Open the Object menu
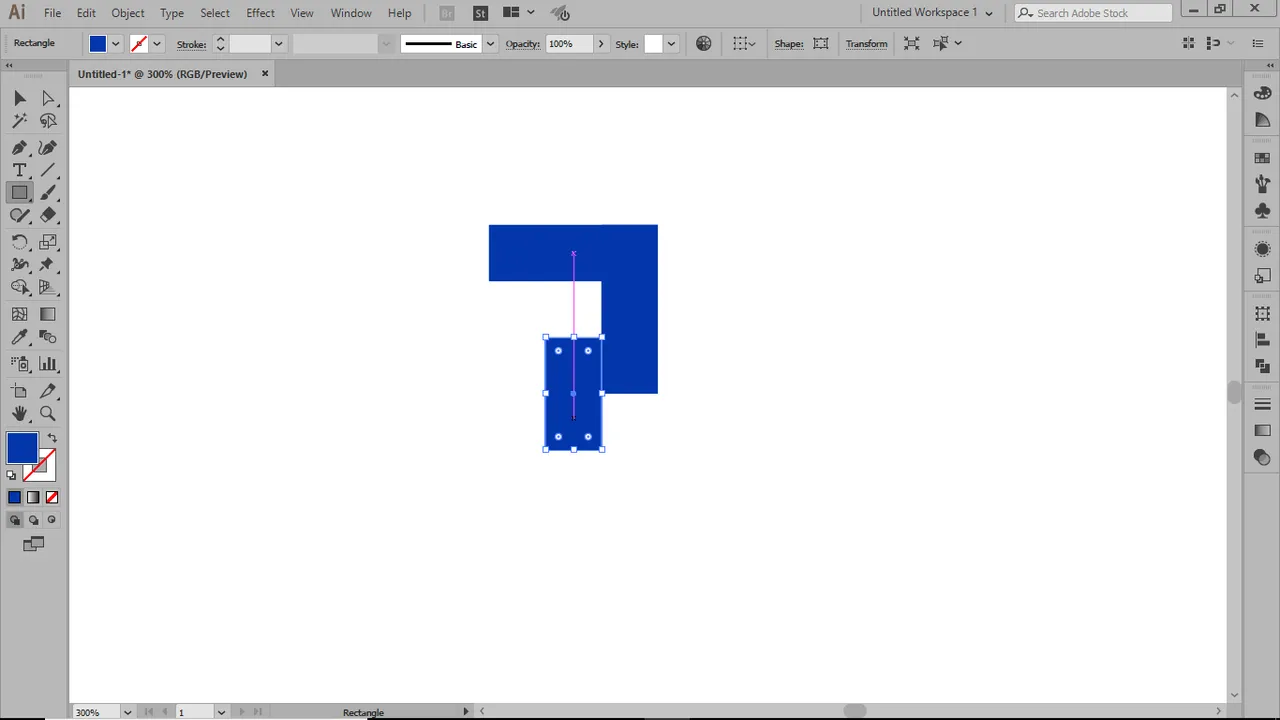The height and width of the screenshot is (720, 1280). click(x=127, y=13)
